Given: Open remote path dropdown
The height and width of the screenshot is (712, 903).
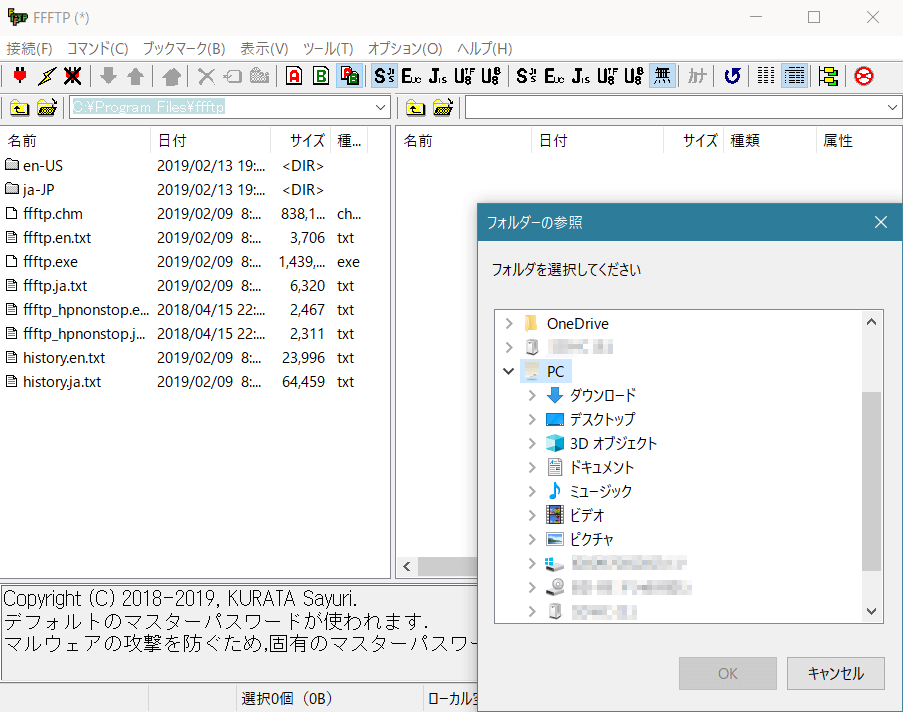Looking at the screenshot, I should point(891,107).
